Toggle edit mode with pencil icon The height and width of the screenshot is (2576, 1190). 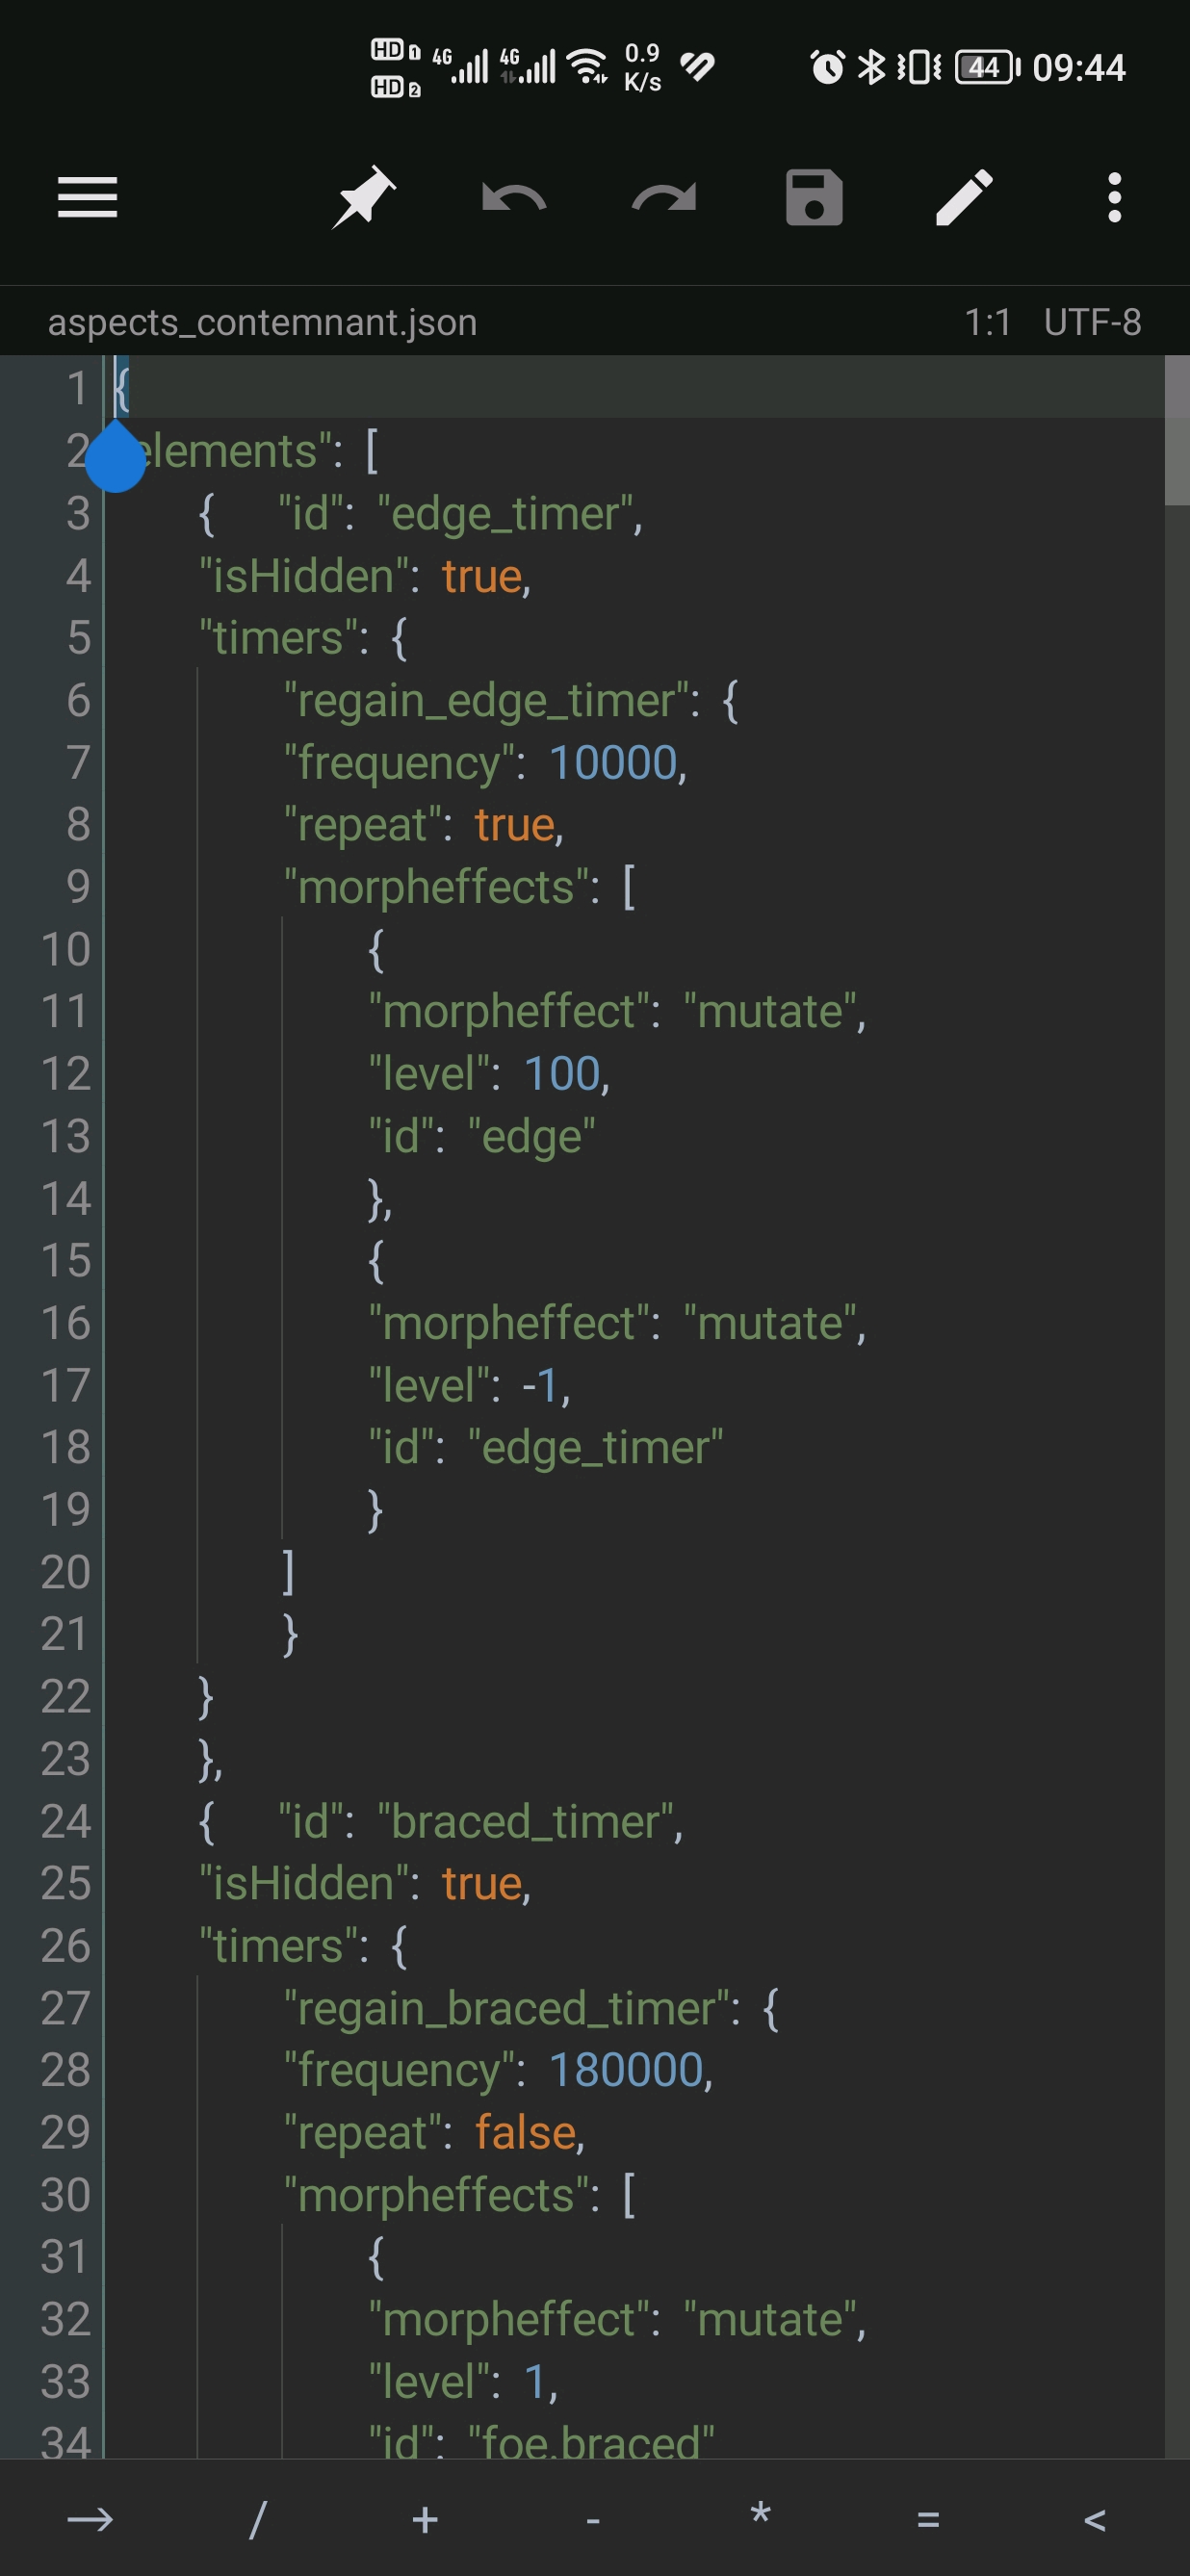pyautogui.click(x=964, y=197)
